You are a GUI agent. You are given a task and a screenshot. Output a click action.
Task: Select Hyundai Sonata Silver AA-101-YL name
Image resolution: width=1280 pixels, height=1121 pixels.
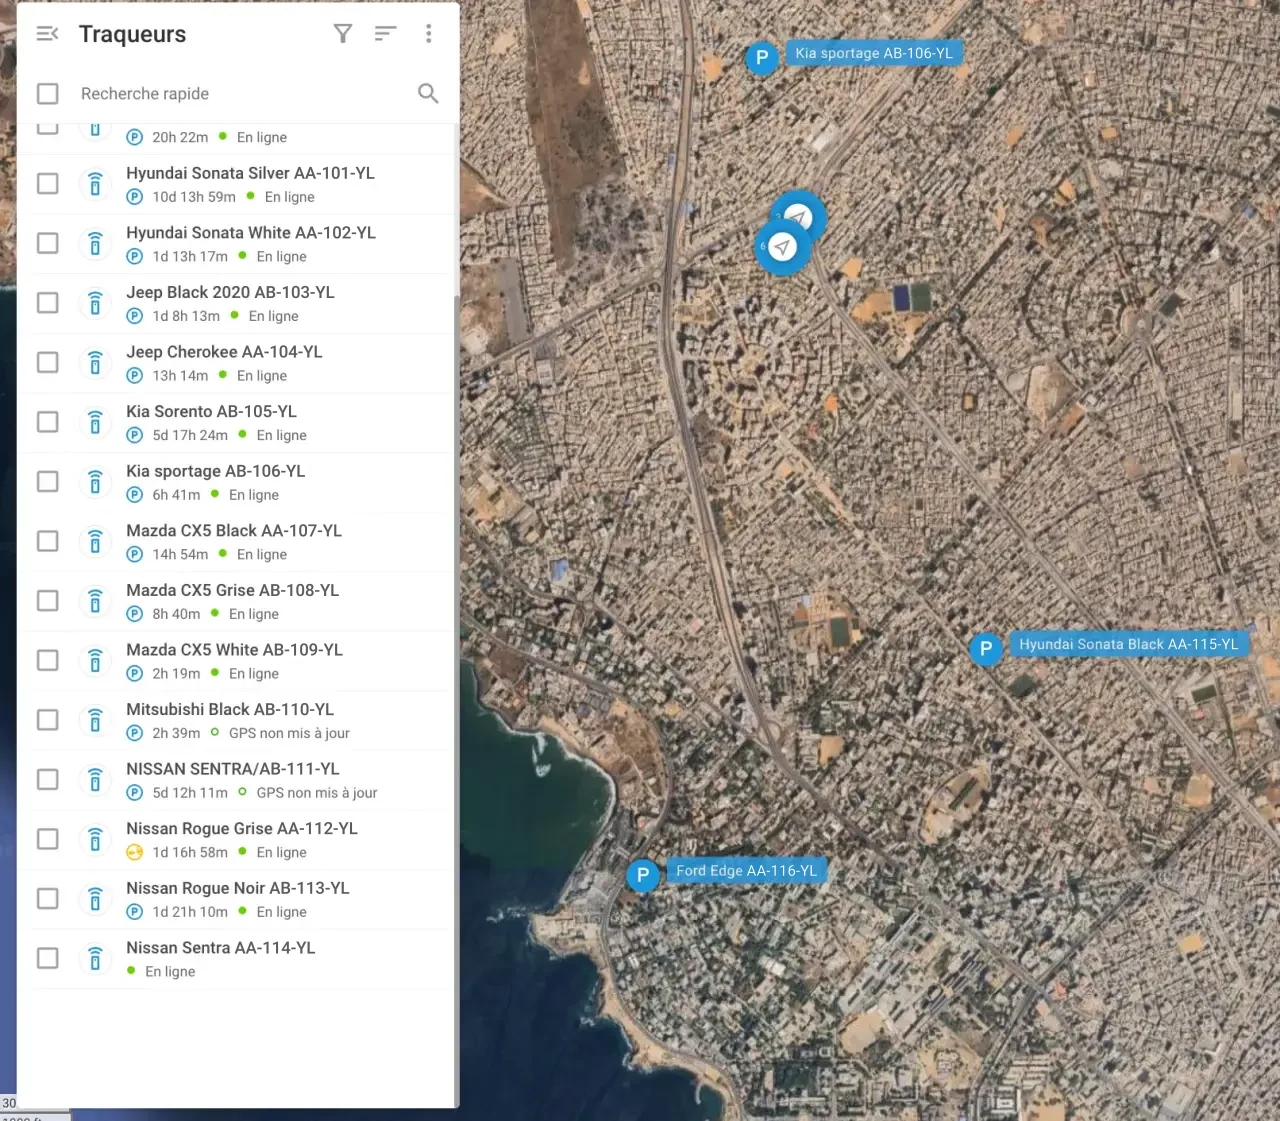tap(250, 173)
